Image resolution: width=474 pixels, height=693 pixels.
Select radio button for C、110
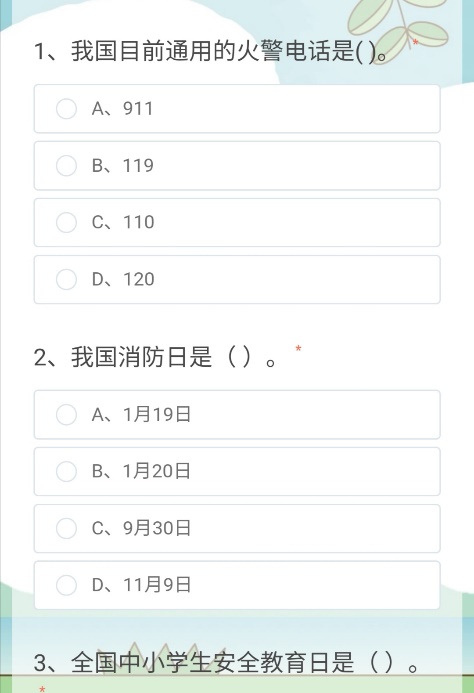click(66, 222)
